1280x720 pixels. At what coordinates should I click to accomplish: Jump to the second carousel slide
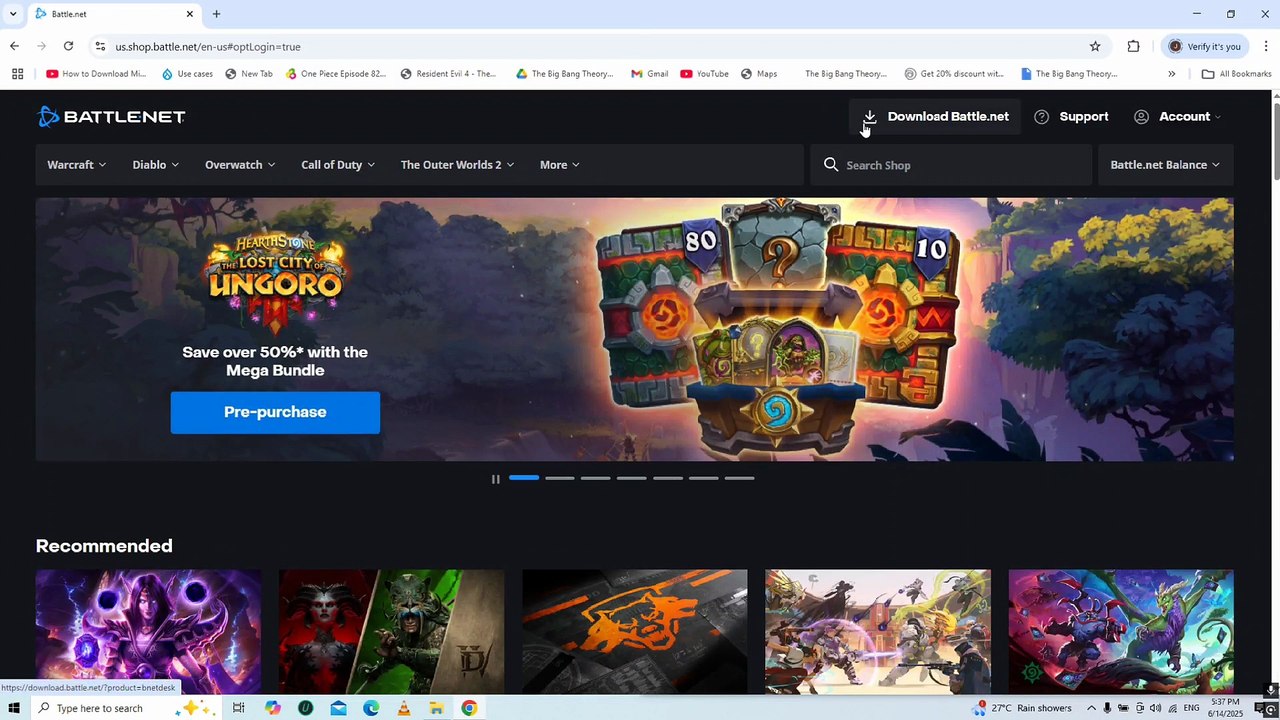pos(560,478)
